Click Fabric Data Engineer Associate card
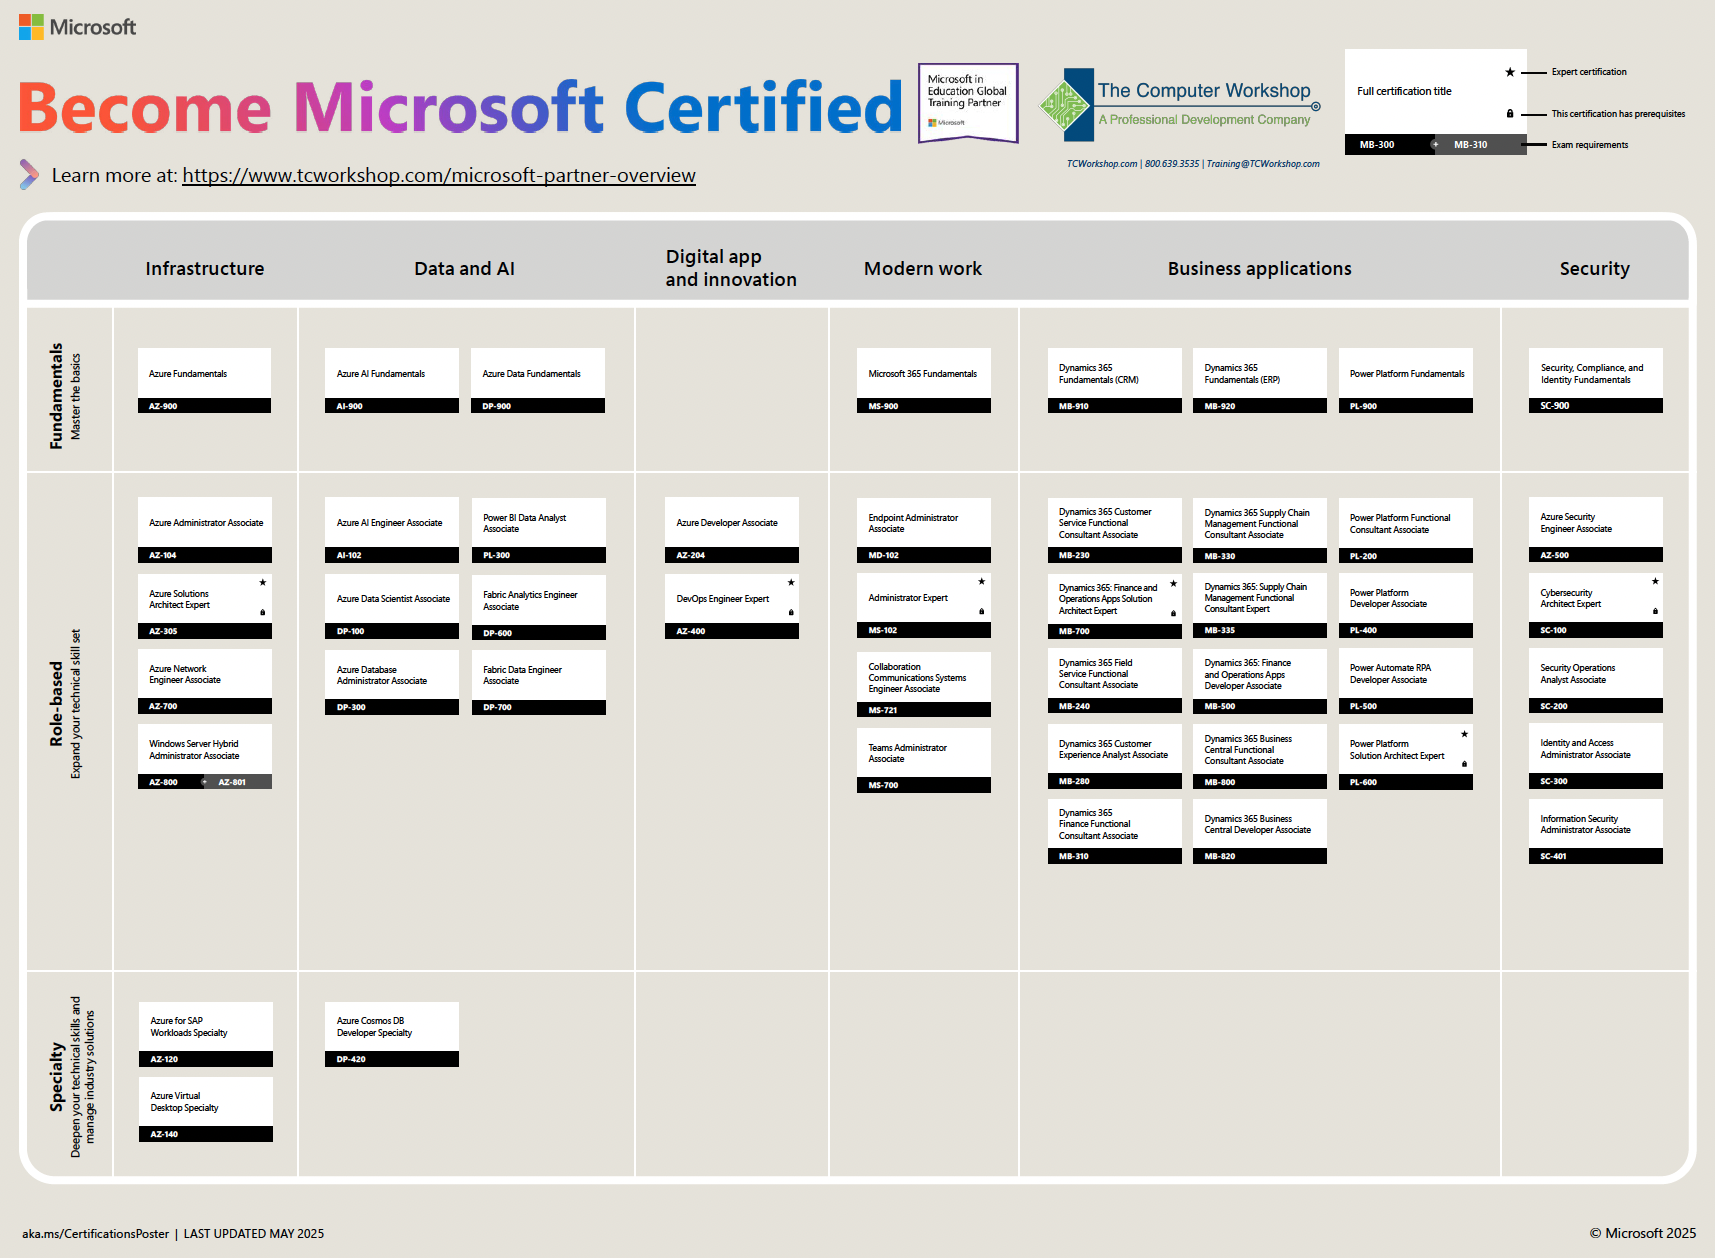1715x1258 pixels. (x=538, y=682)
